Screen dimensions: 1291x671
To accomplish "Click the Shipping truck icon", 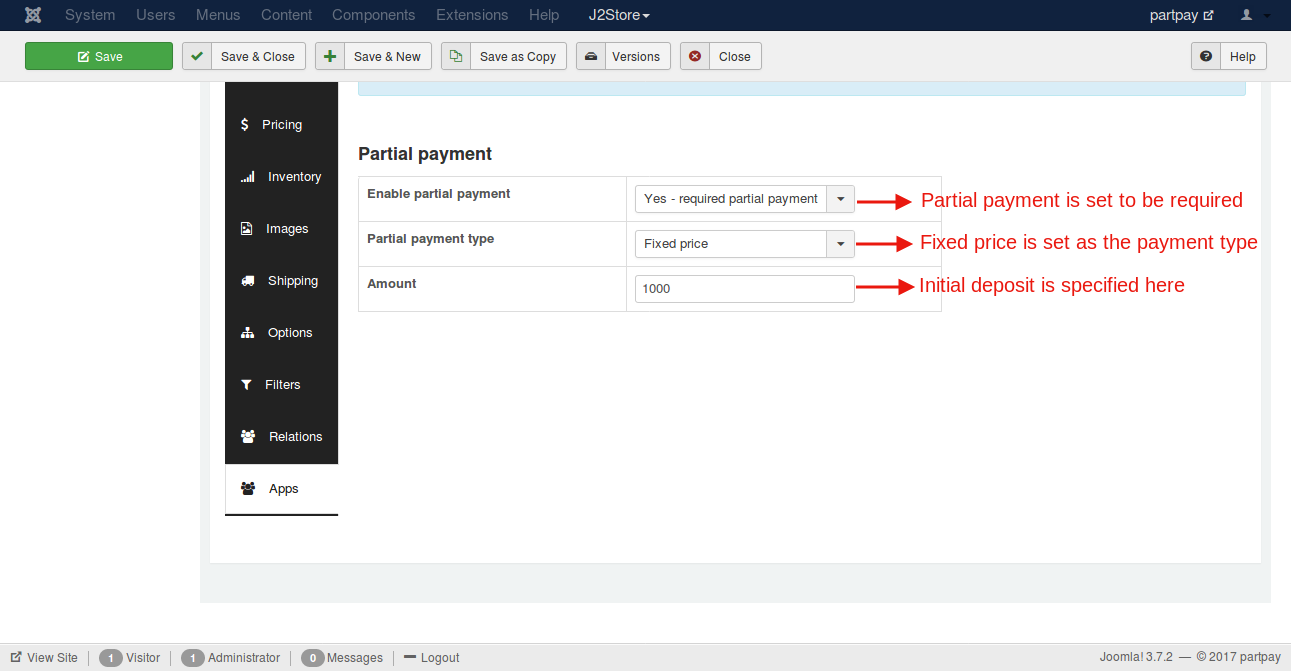I will pyautogui.click(x=248, y=281).
